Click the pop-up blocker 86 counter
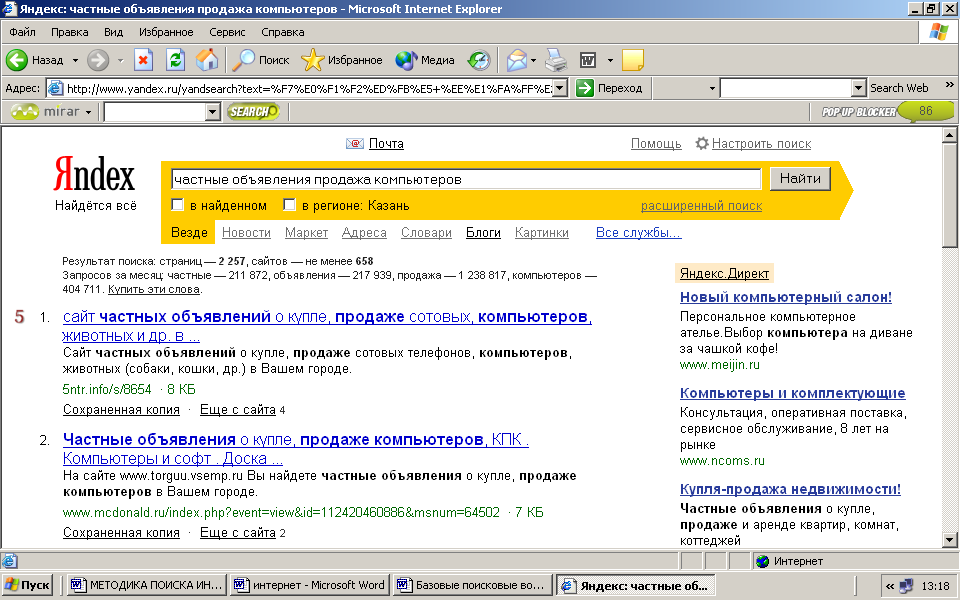Image resolution: width=960 pixels, height=600 pixels. [x=926, y=111]
